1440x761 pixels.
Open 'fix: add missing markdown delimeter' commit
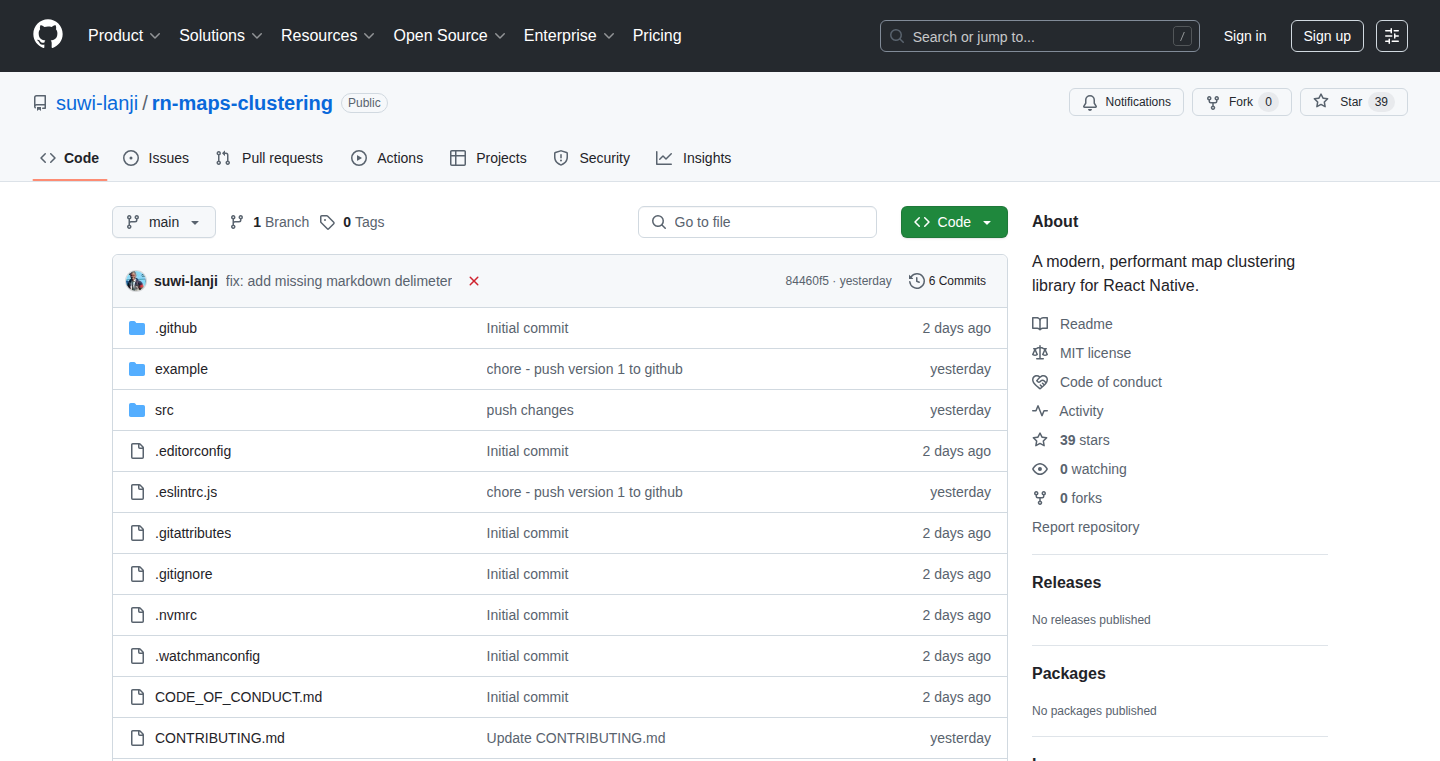click(x=339, y=281)
